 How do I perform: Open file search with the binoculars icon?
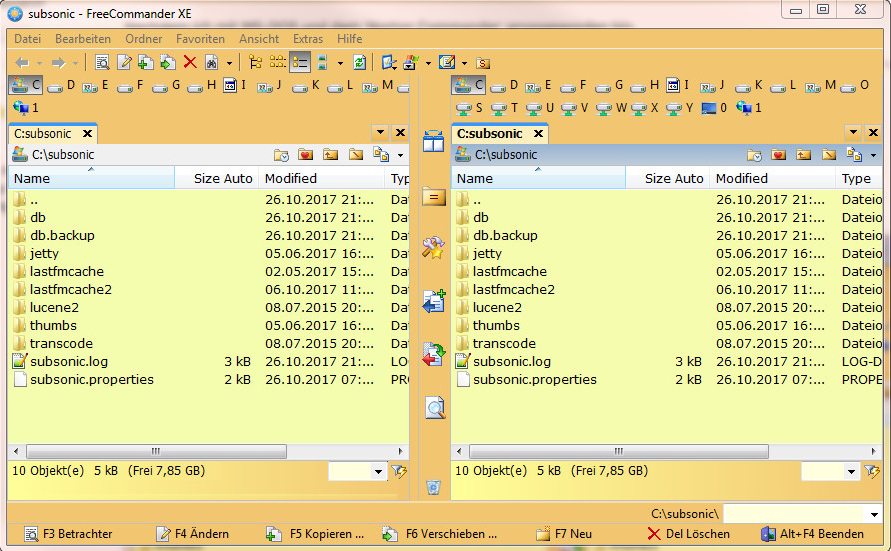[212, 62]
